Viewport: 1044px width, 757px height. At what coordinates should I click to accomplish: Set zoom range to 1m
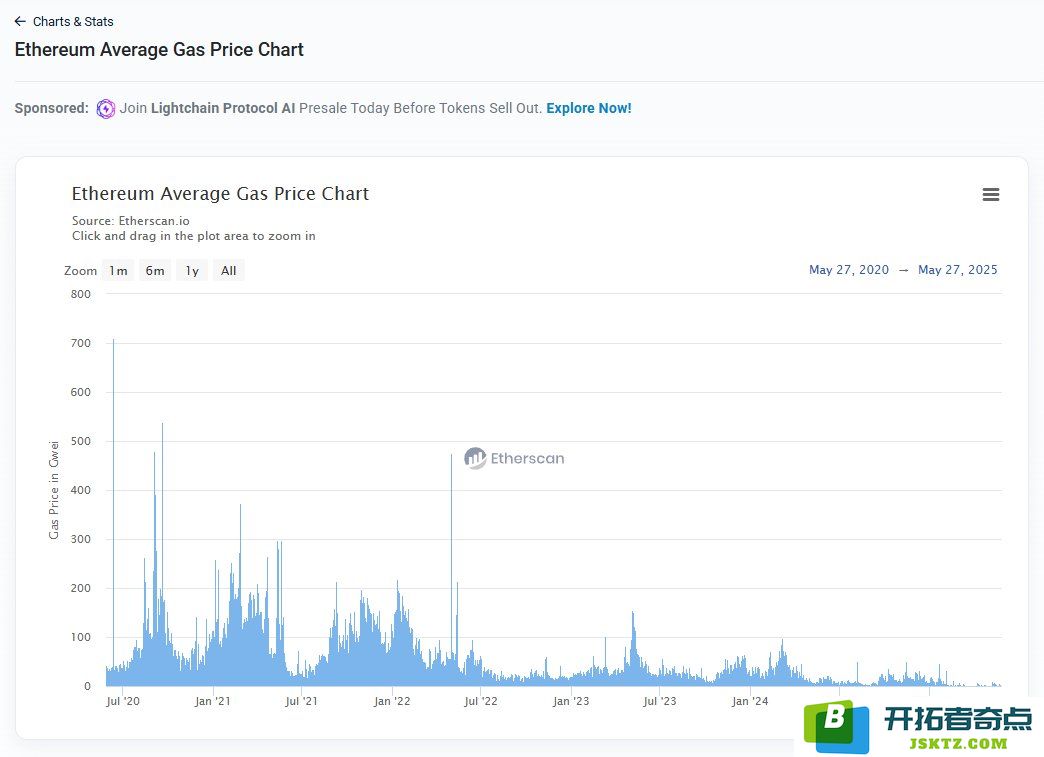(119, 270)
